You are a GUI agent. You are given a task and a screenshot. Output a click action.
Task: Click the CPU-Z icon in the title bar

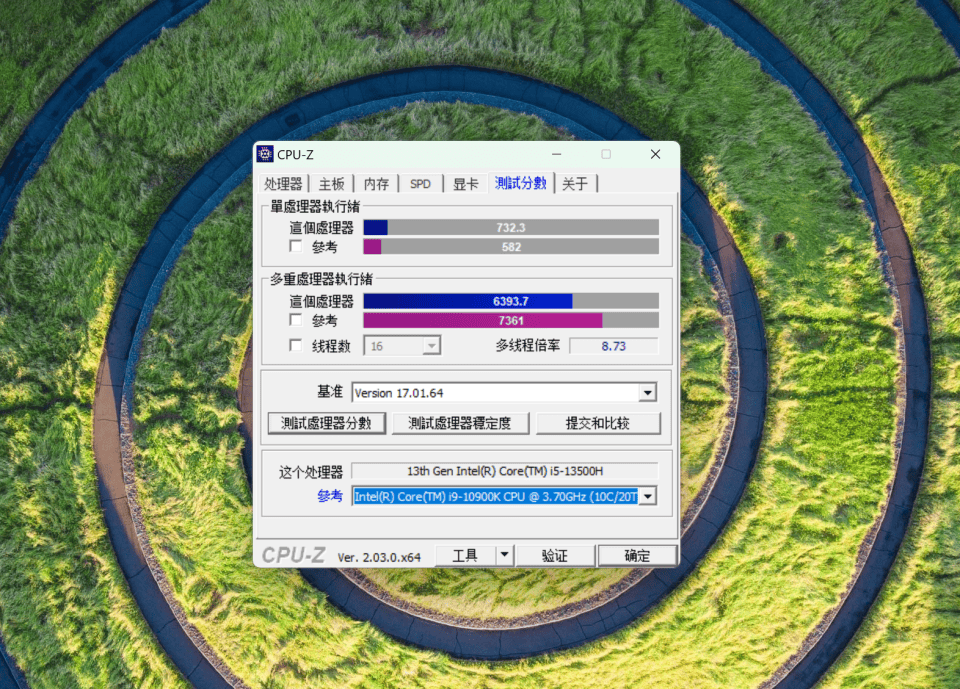[265, 154]
